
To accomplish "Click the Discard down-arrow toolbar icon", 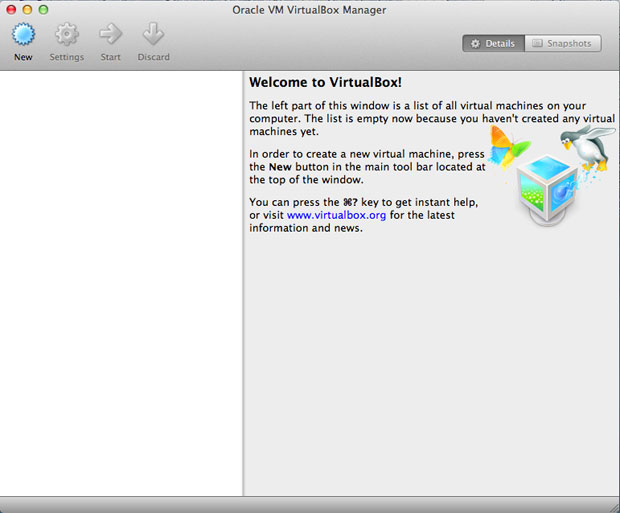I will [153, 34].
